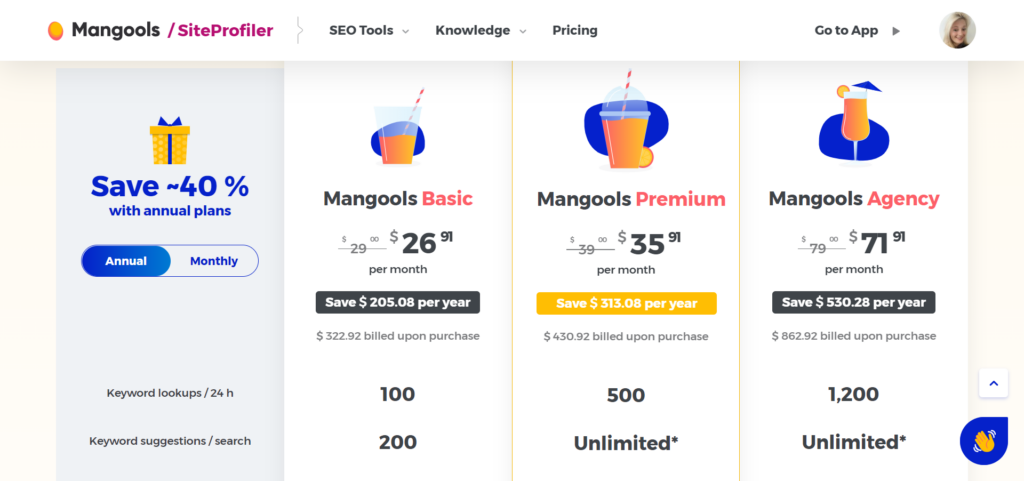
Task: Select the Mangools Agency plan title
Action: tap(854, 198)
